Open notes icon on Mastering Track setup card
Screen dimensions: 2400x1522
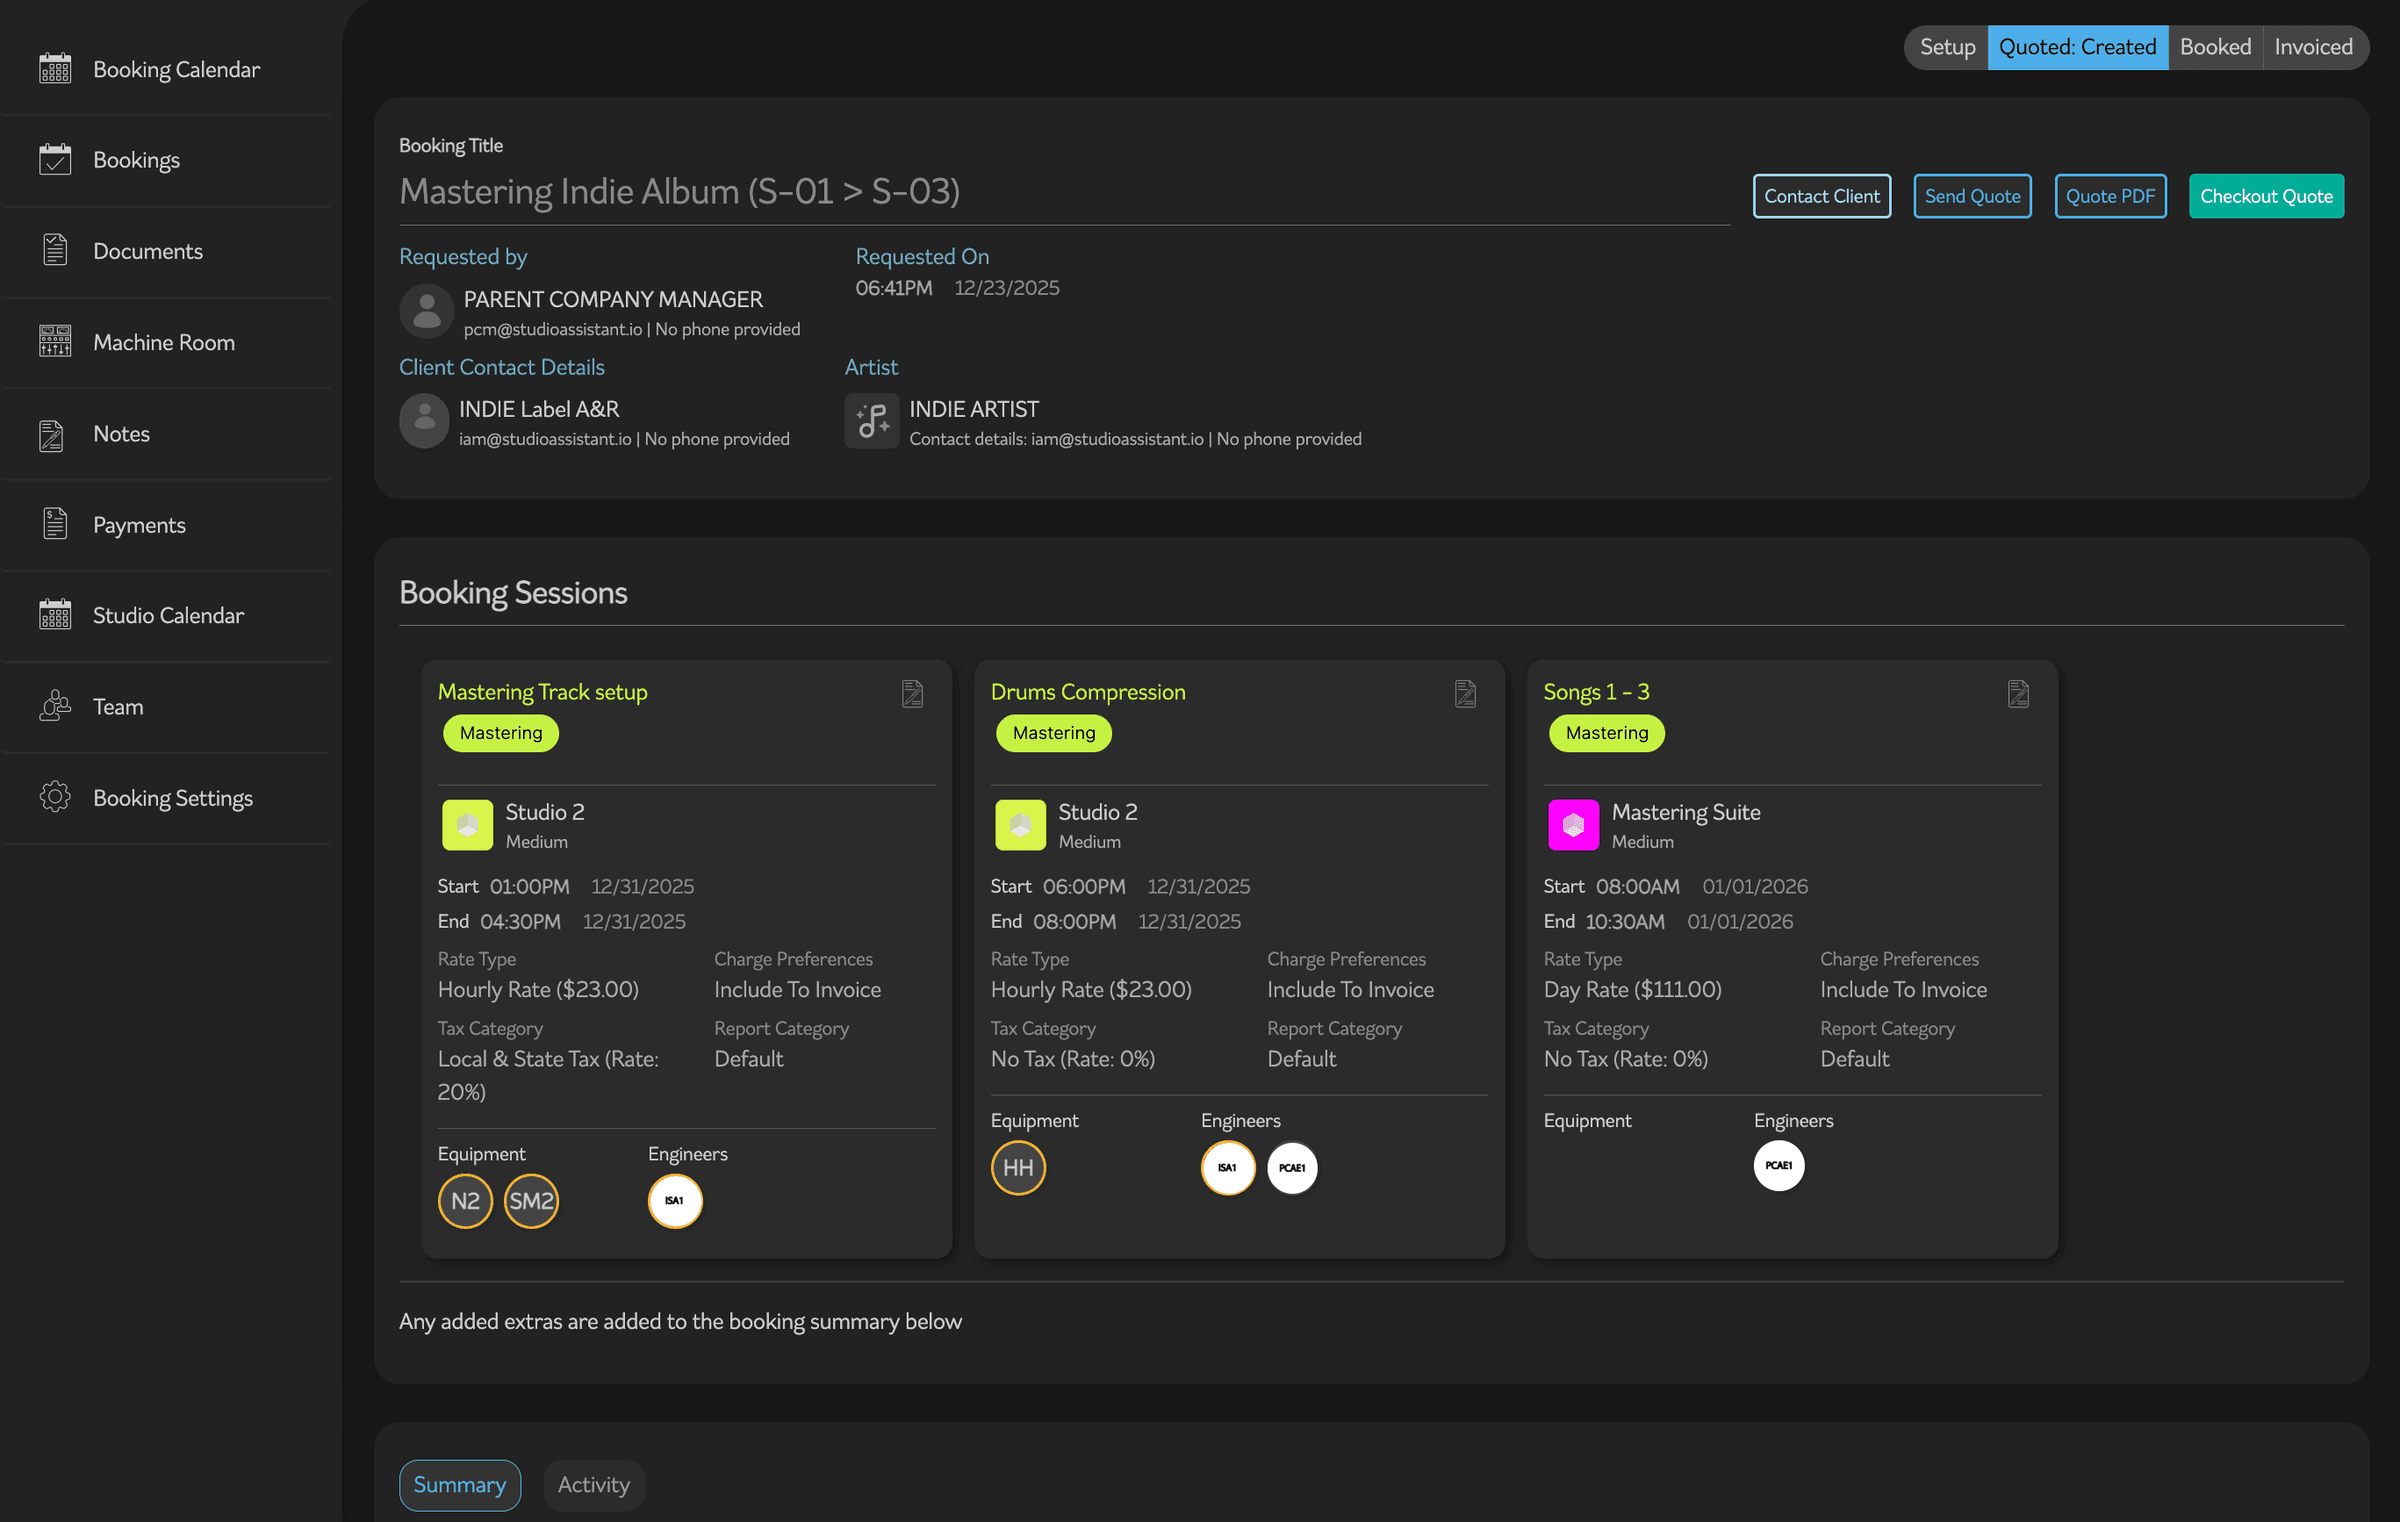[x=912, y=693]
